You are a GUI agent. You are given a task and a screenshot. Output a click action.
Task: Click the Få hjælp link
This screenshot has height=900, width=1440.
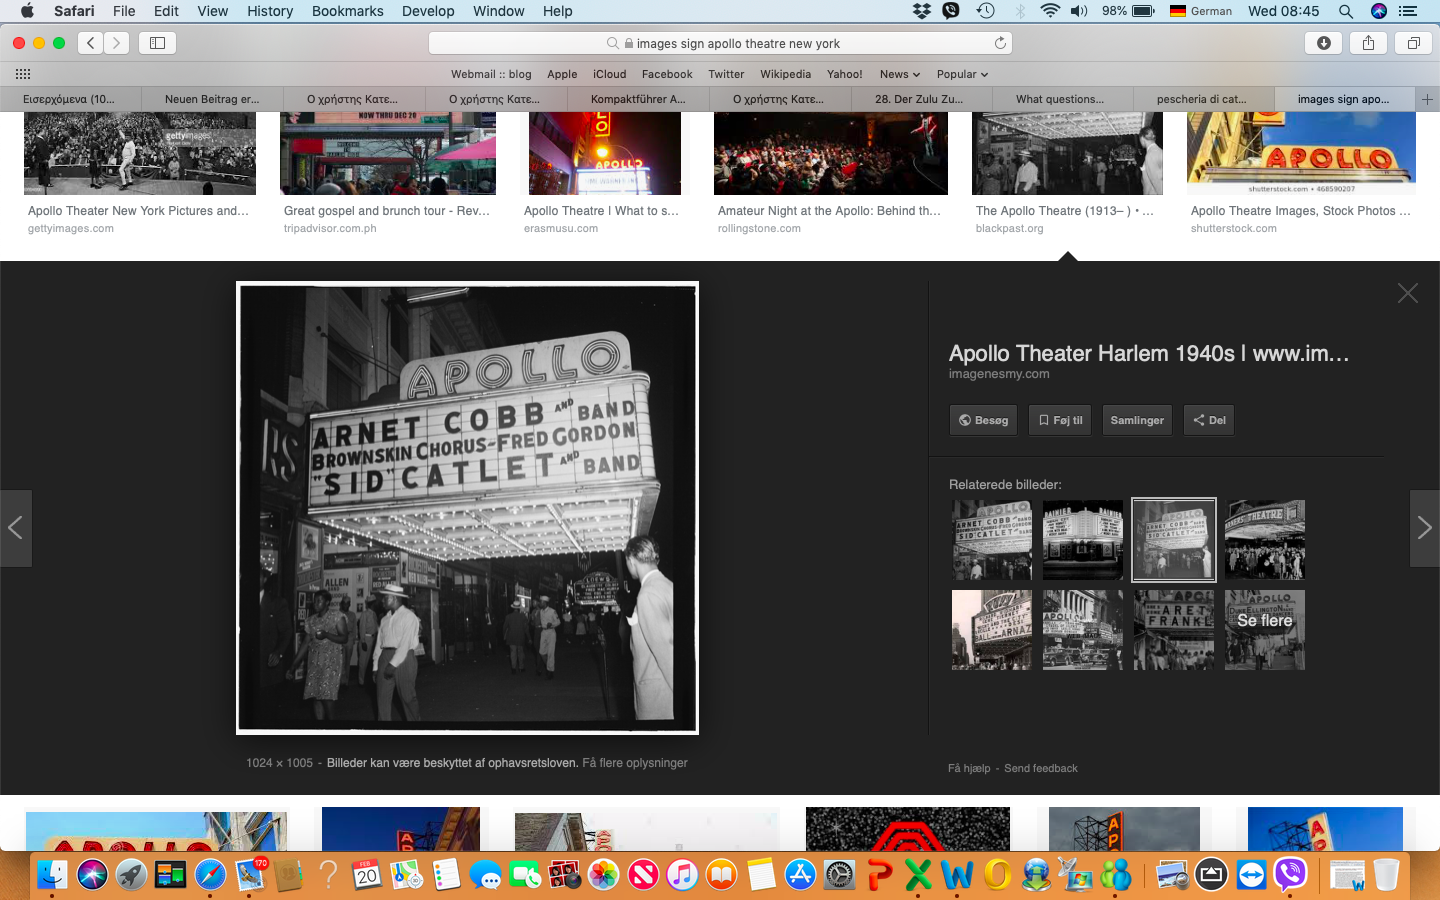(969, 768)
